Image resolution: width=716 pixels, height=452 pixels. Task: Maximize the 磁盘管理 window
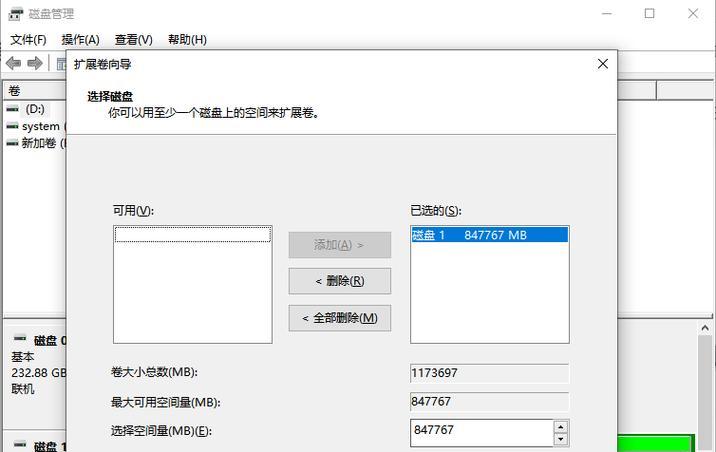pyautogui.click(x=649, y=14)
